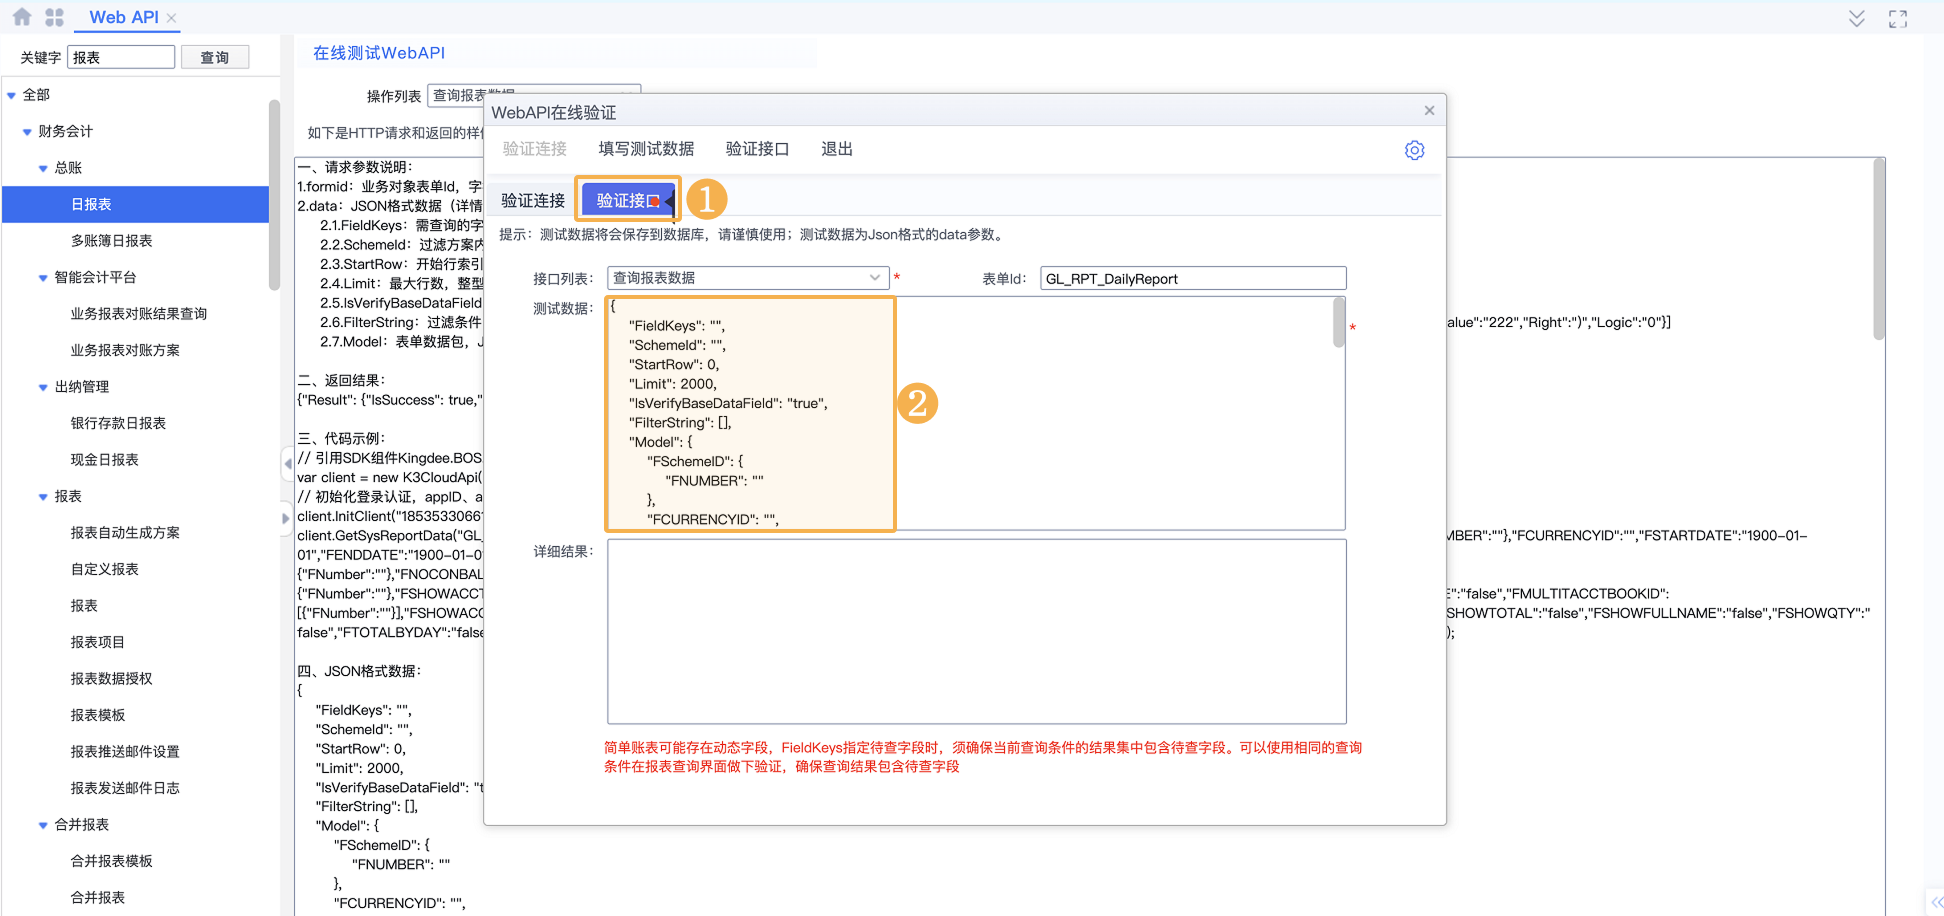The image size is (1944, 916).
Task: Click the 表单Id input field
Action: click(1192, 279)
